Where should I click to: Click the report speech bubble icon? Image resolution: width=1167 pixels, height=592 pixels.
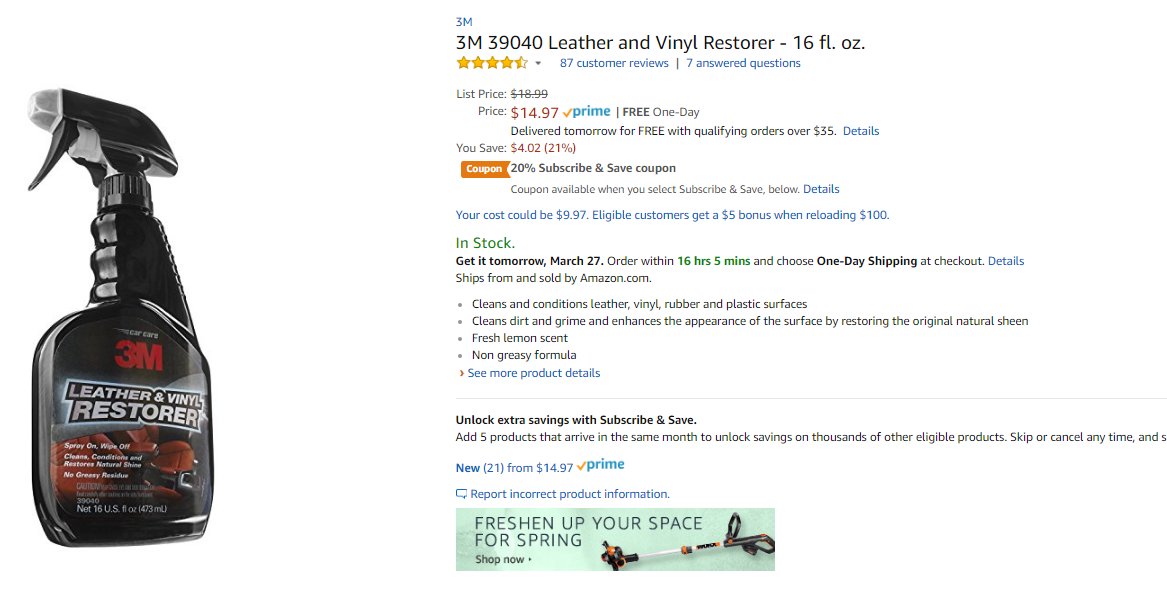tap(461, 494)
